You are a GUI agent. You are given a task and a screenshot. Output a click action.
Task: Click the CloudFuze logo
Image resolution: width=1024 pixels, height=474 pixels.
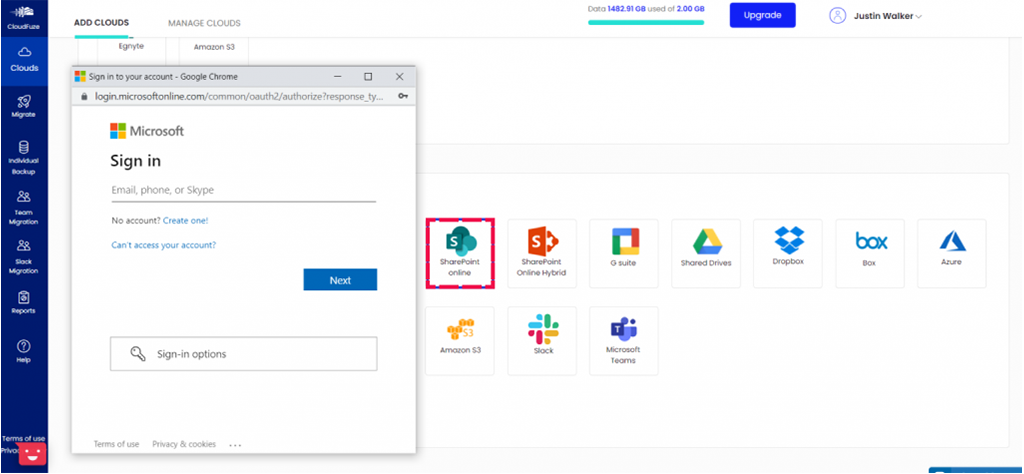click(24, 17)
